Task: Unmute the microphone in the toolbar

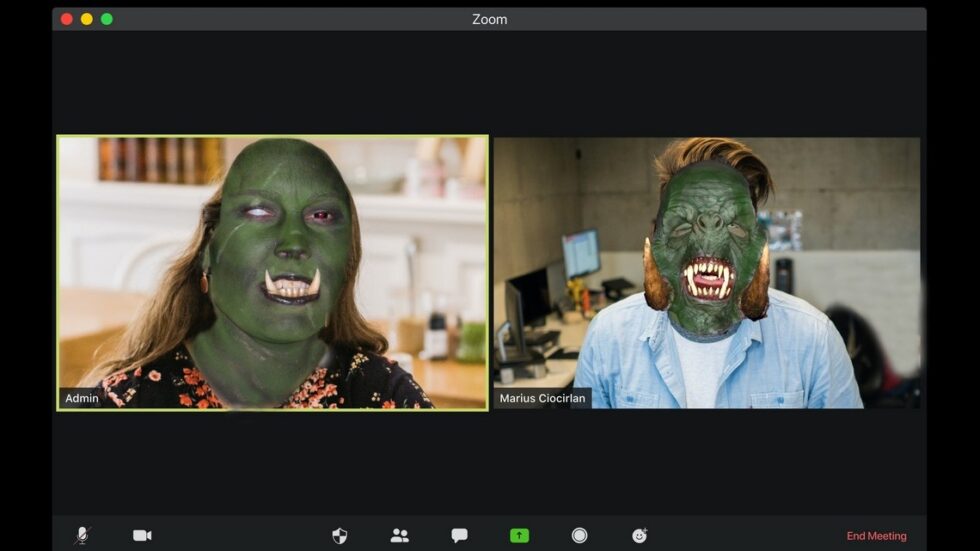Action: [82, 535]
